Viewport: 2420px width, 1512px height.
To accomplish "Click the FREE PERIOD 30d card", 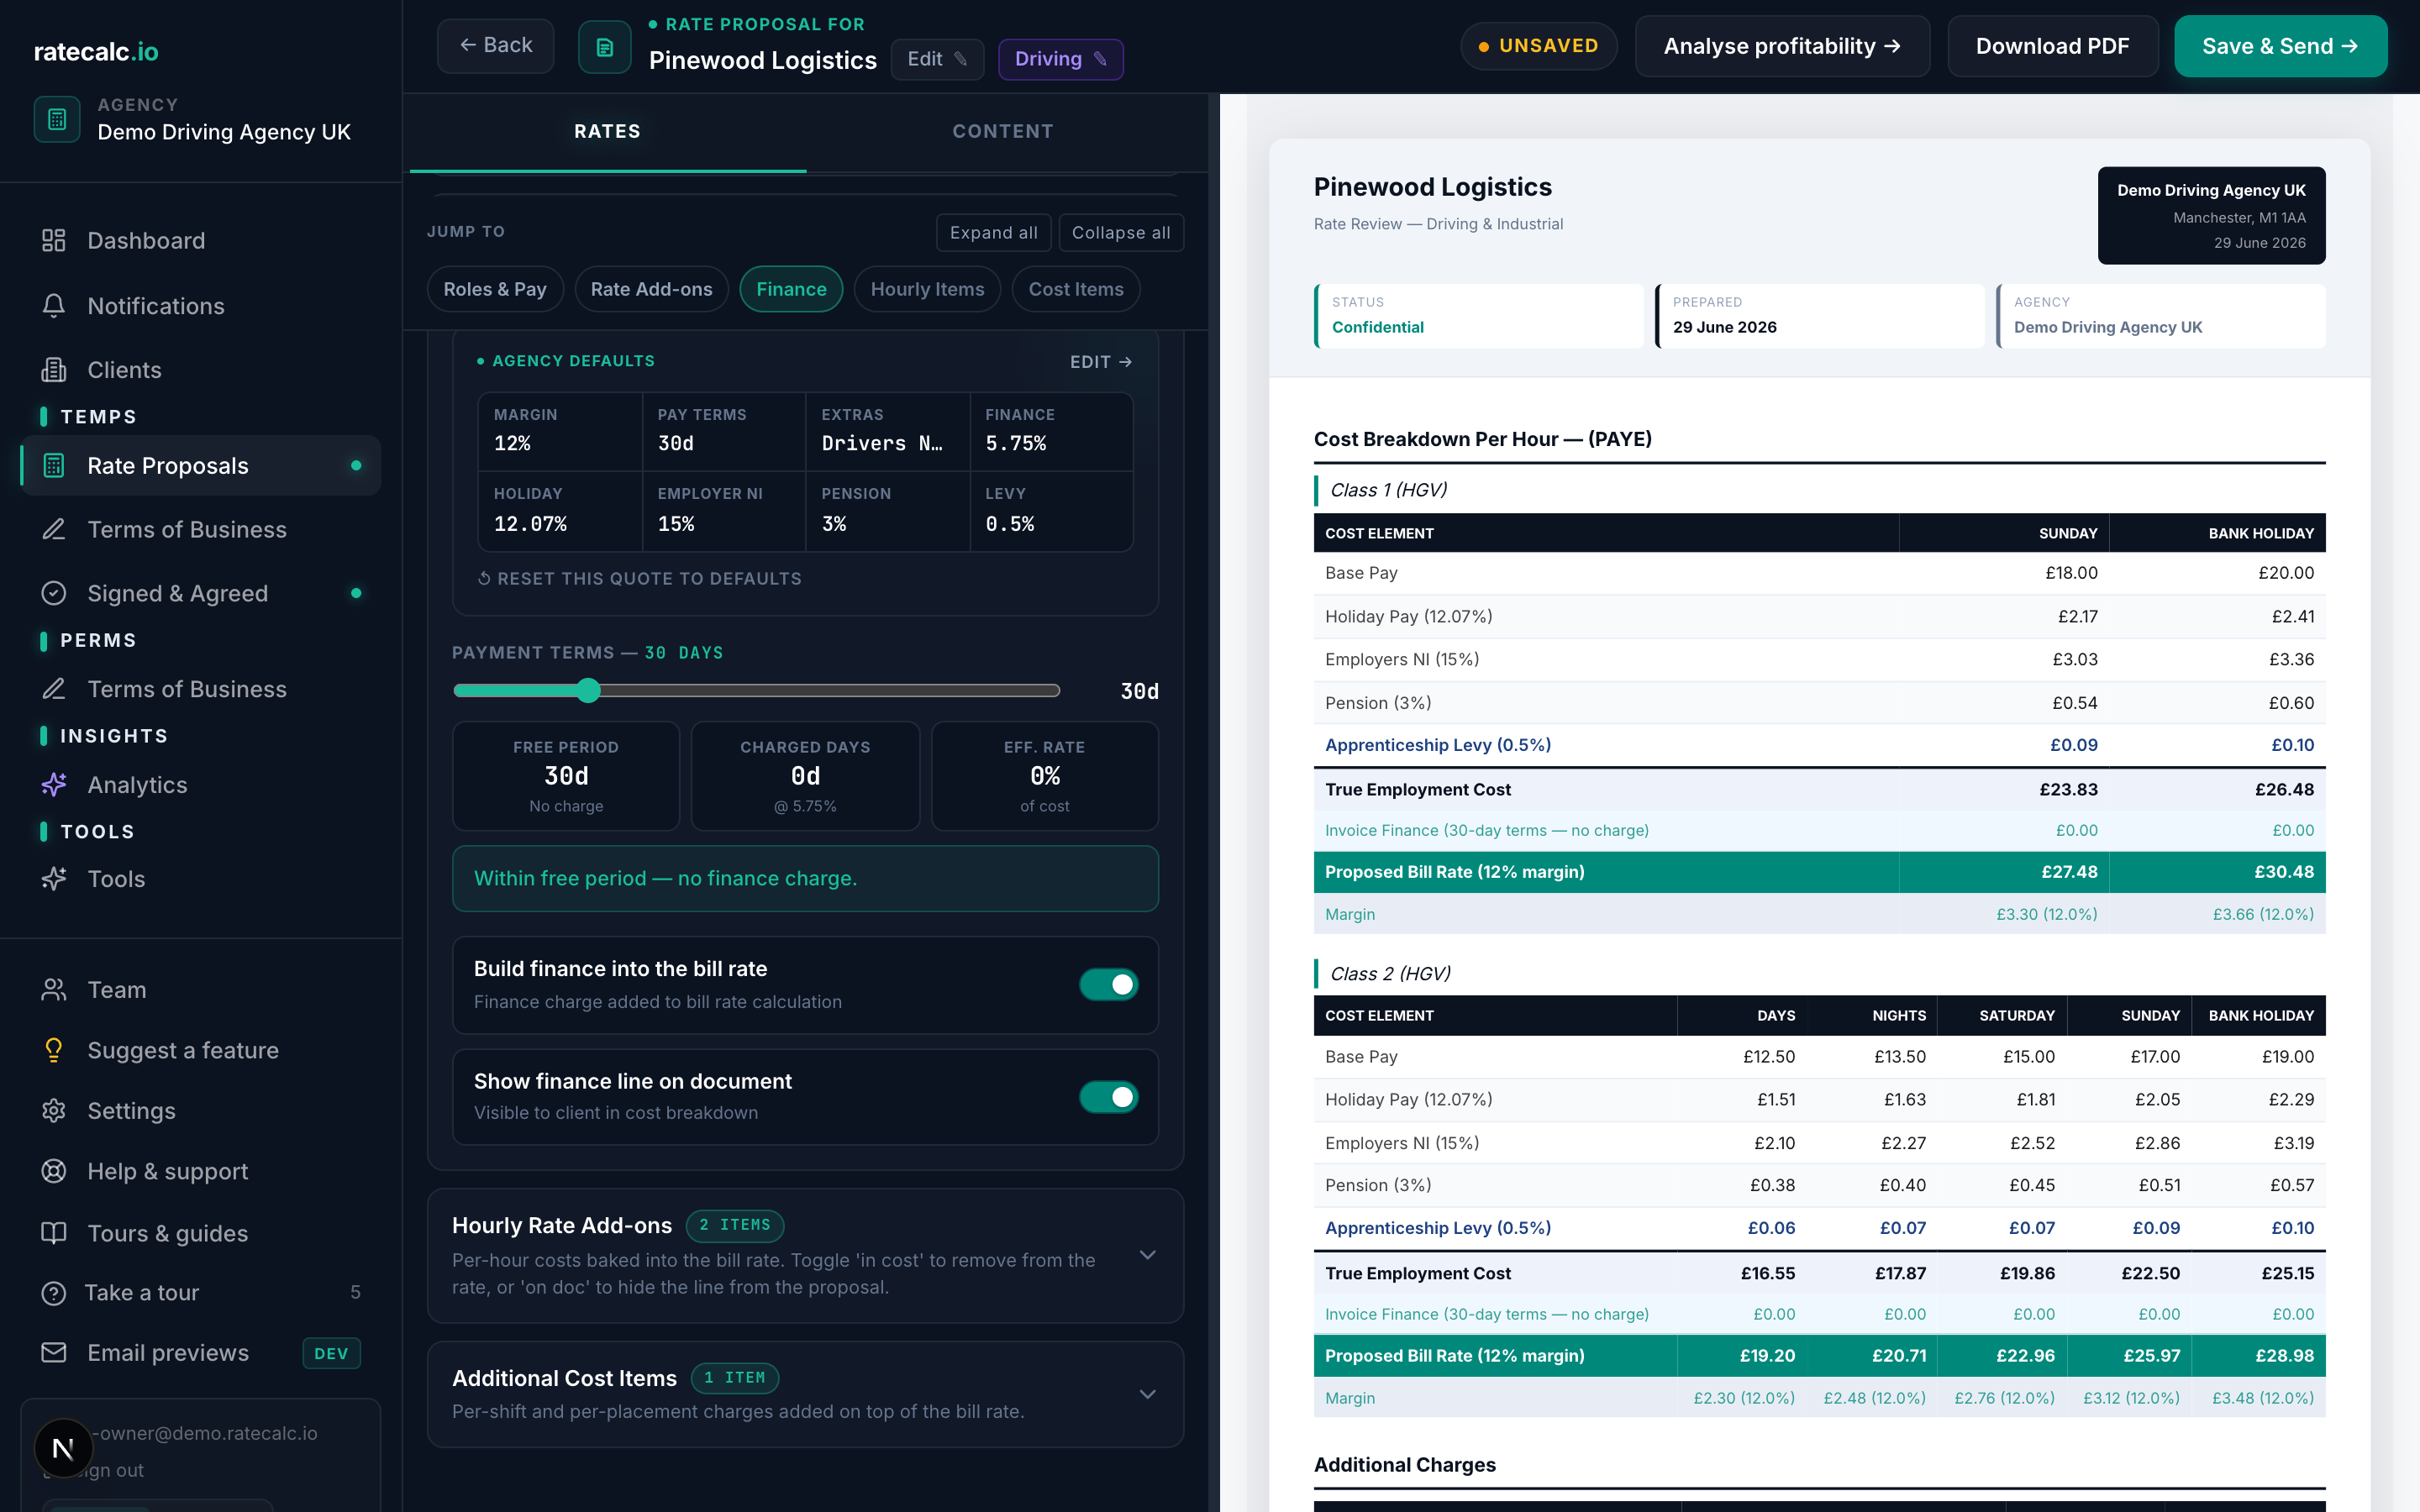I will pyautogui.click(x=566, y=776).
